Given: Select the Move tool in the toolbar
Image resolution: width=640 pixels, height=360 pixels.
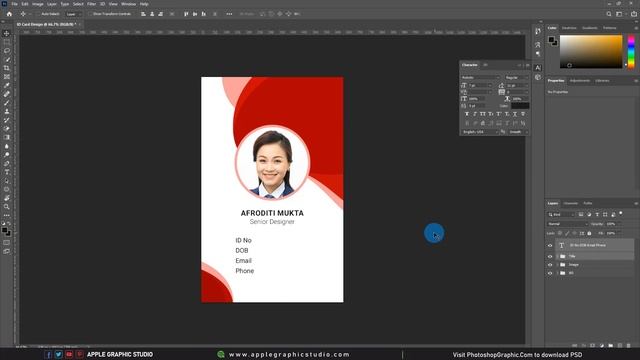Looking at the screenshot, I should tap(7, 33).
